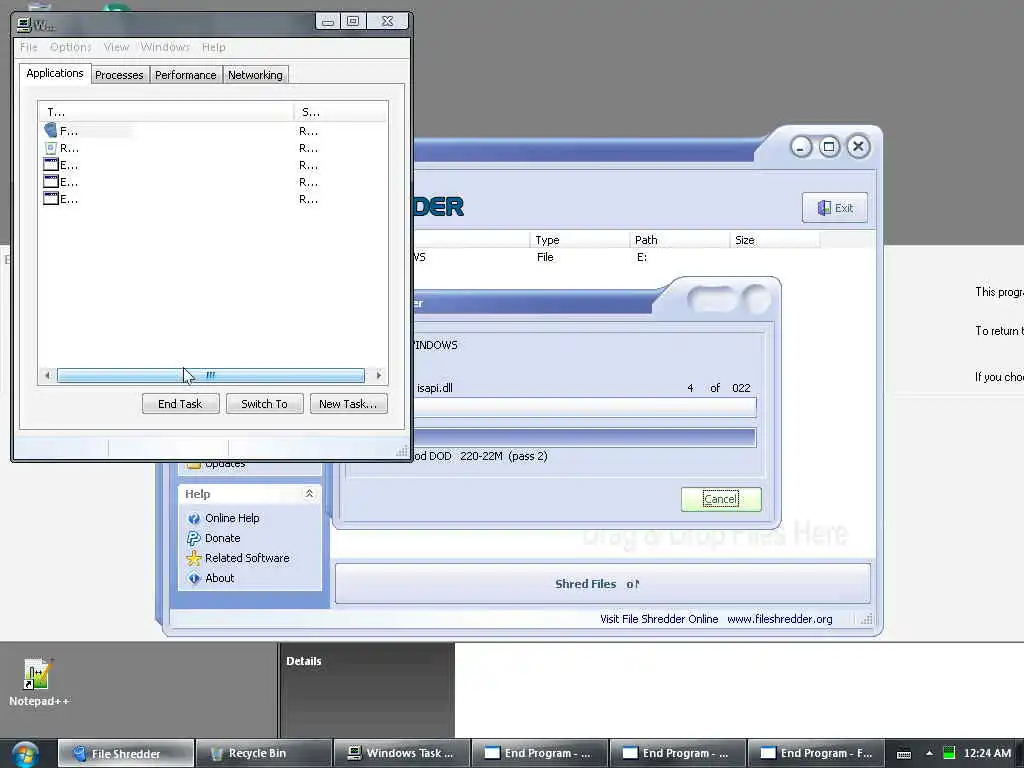Switch to Recycle Bin on the taskbar

(x=264, y=754)
